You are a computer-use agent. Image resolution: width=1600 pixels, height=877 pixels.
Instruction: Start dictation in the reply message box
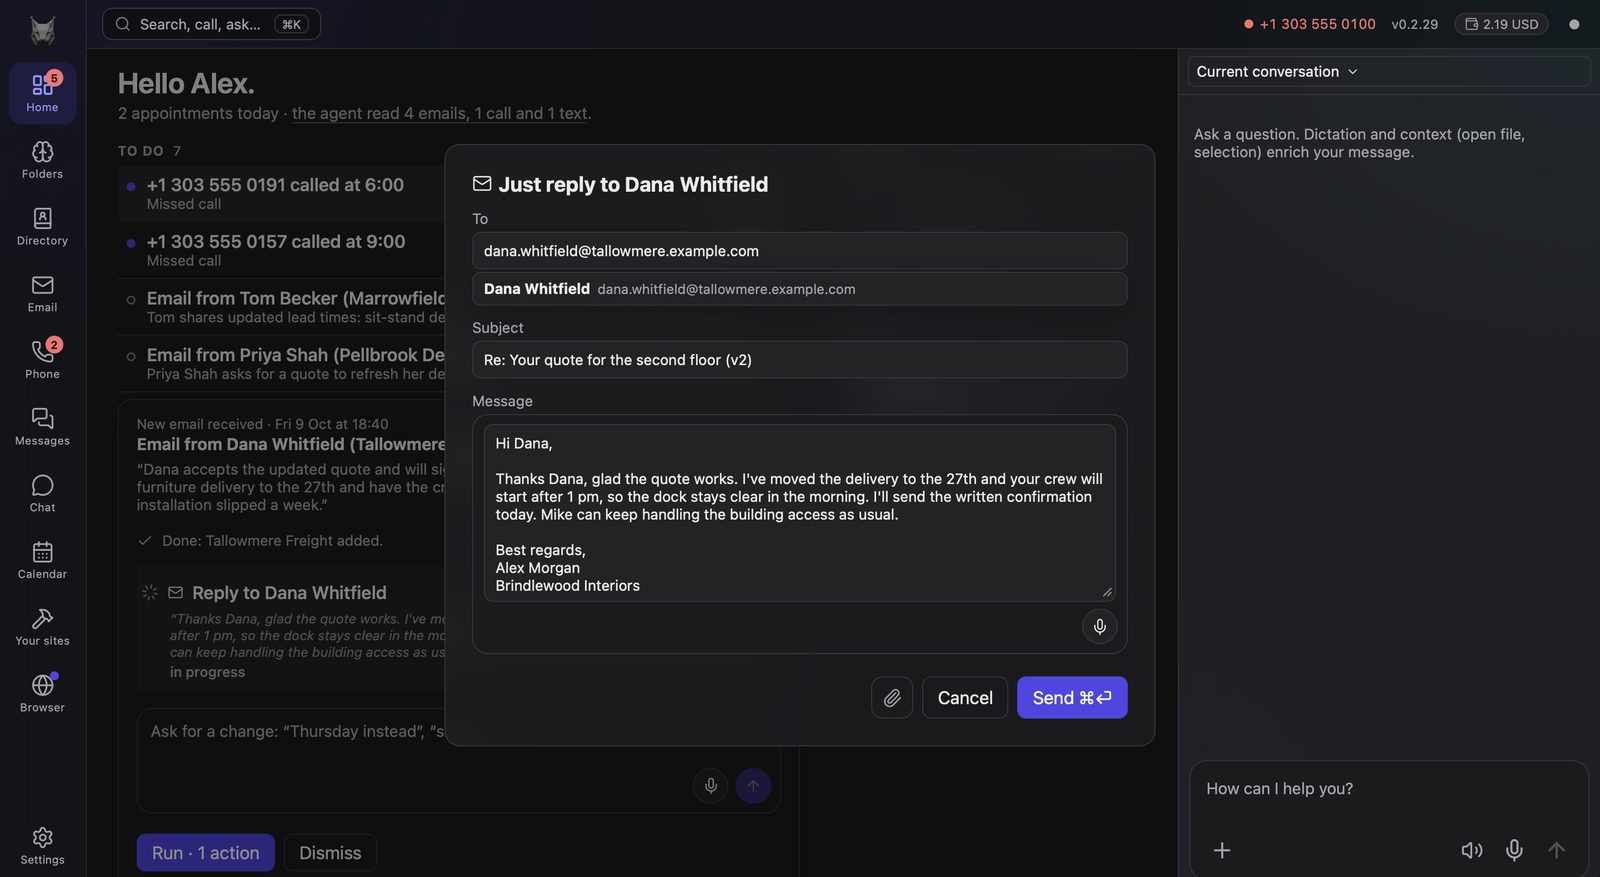click(1099, 626)
